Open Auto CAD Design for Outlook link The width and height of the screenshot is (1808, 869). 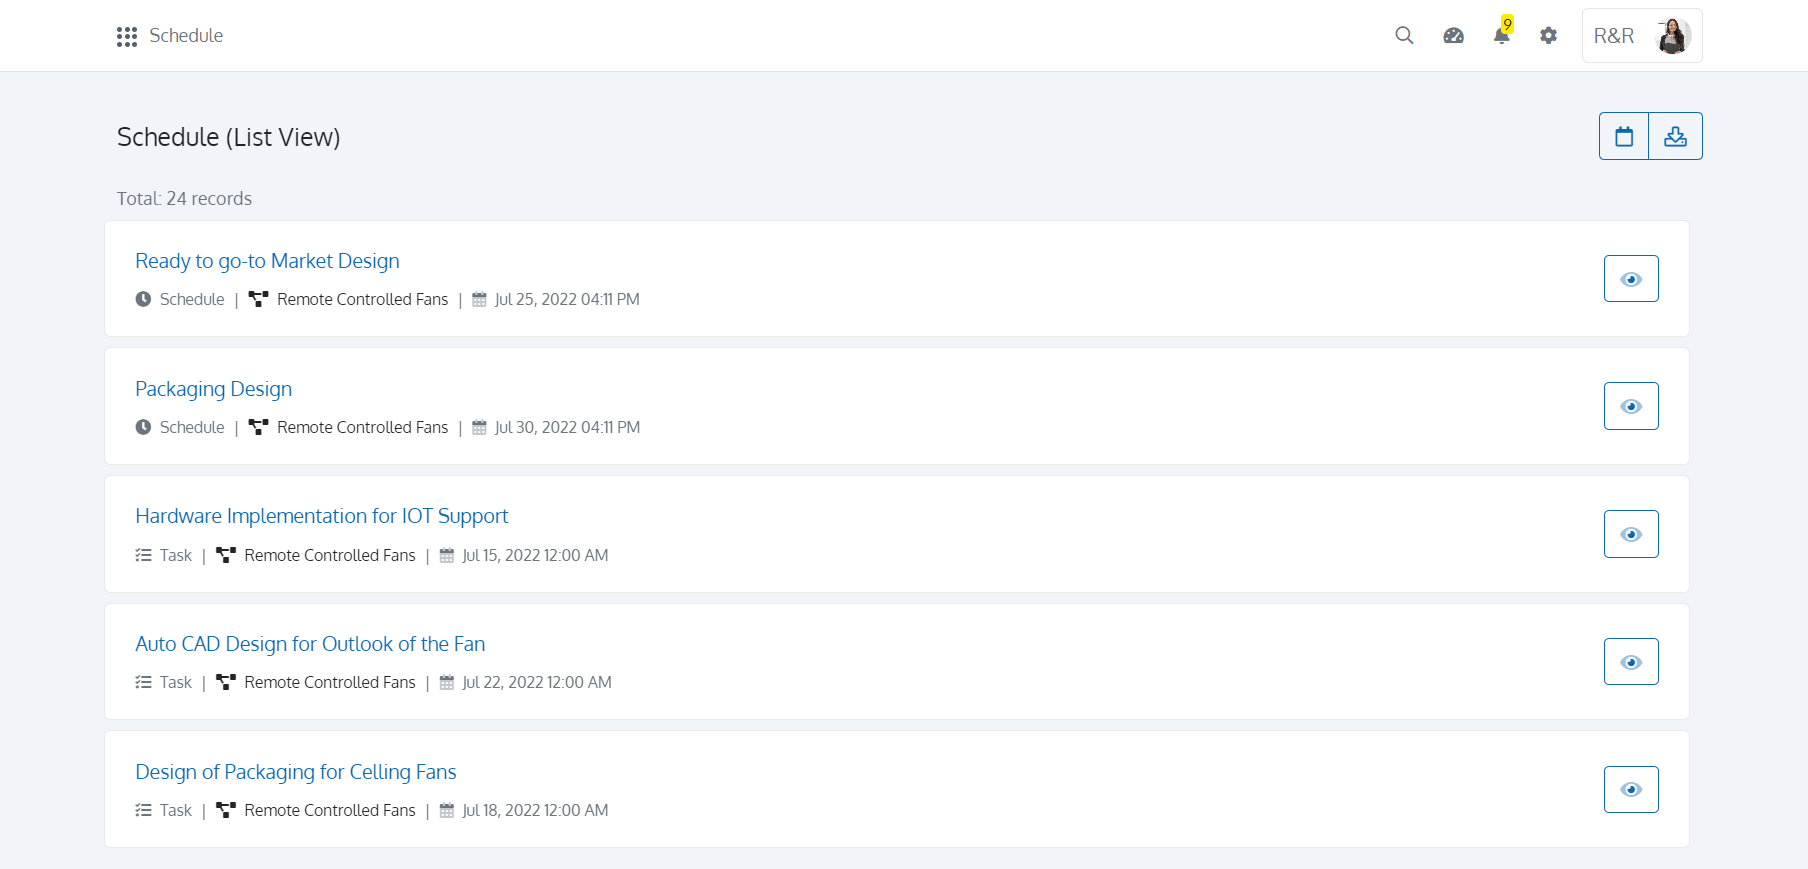pyautogui.click(x=310, y=644)
